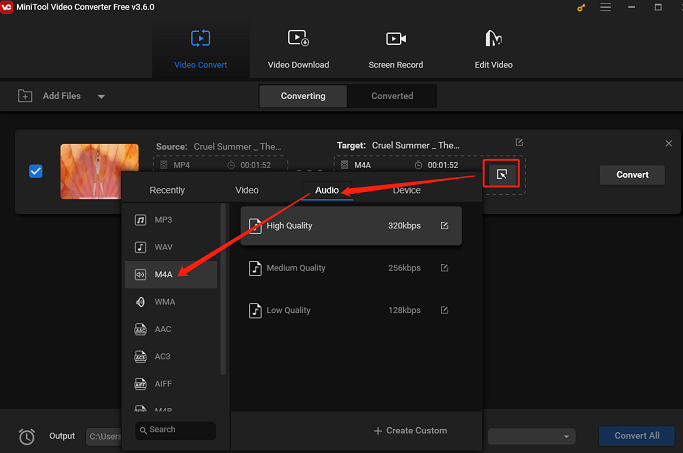Focus the format Search field

pyautogui.click(x=175, y=430)
